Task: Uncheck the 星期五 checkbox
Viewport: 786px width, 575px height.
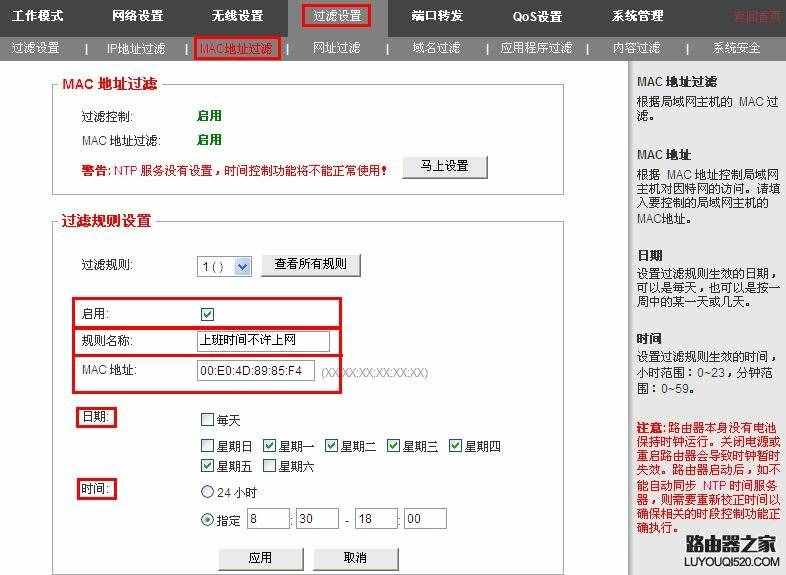Action: click(207, 466)
